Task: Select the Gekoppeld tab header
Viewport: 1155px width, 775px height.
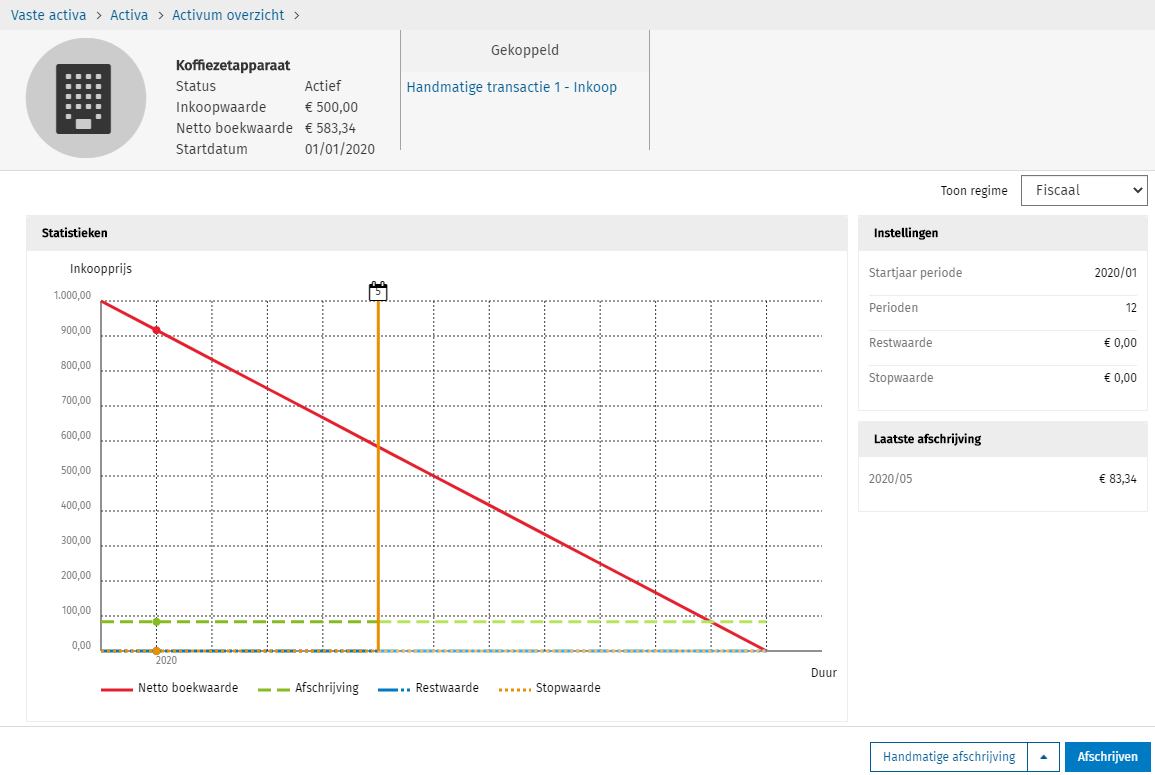Action: point(524,50)
